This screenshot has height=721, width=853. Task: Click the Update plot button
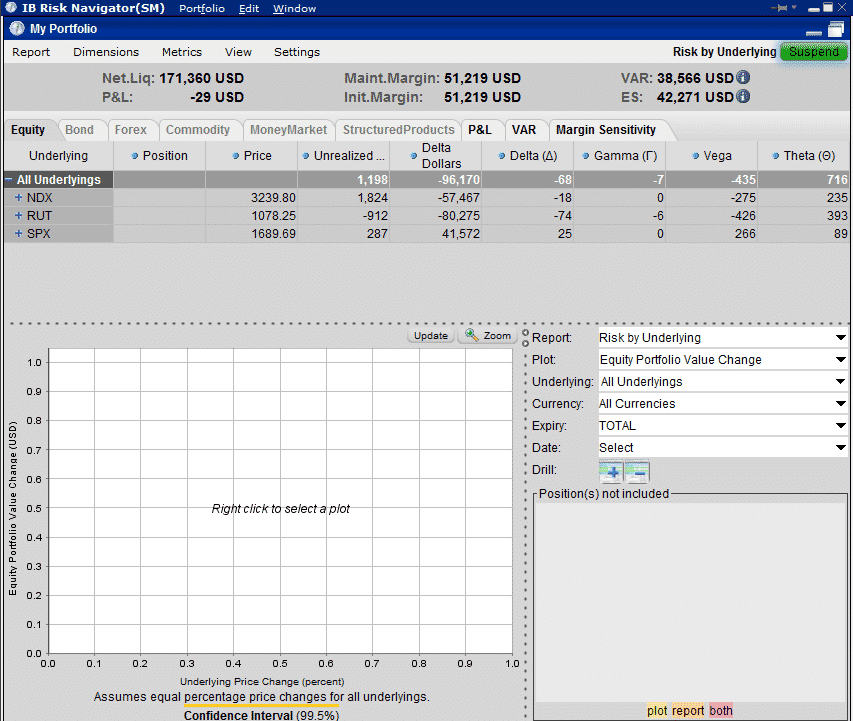(x=431, y=336)
